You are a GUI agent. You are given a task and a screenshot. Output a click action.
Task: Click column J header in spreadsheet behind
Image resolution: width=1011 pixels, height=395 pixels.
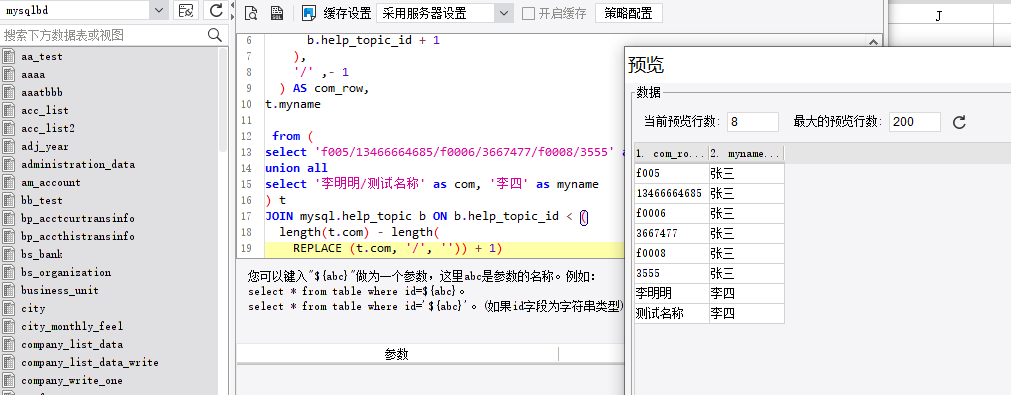[x=939, y=15]
